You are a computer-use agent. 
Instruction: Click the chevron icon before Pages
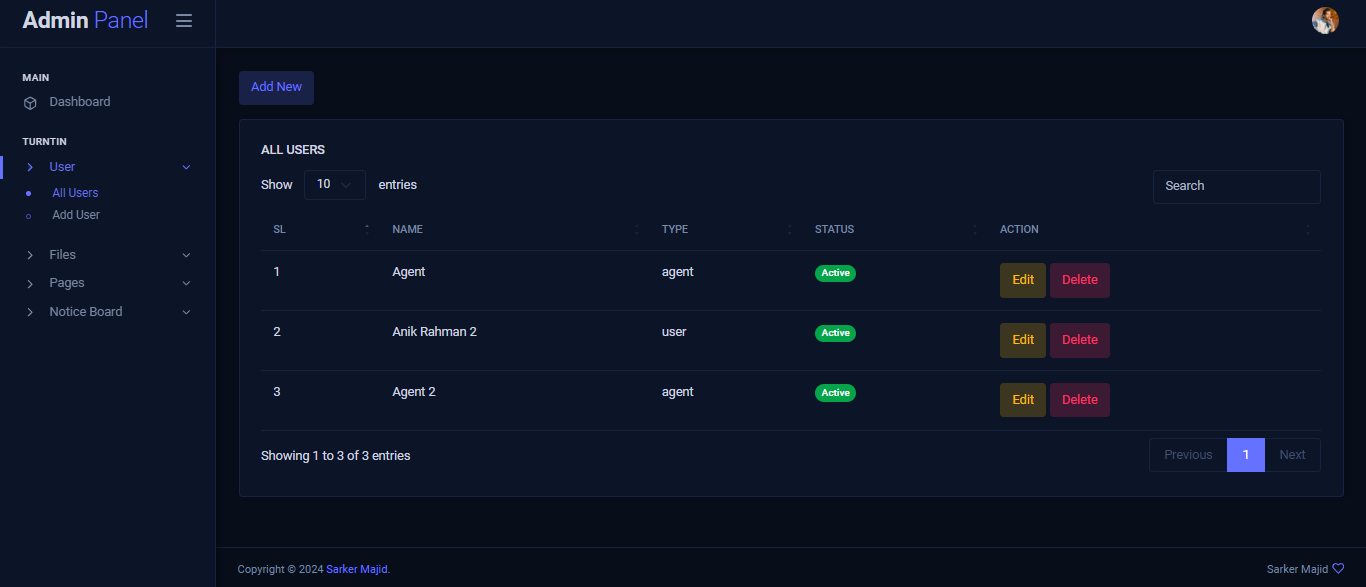pos(30,283)
